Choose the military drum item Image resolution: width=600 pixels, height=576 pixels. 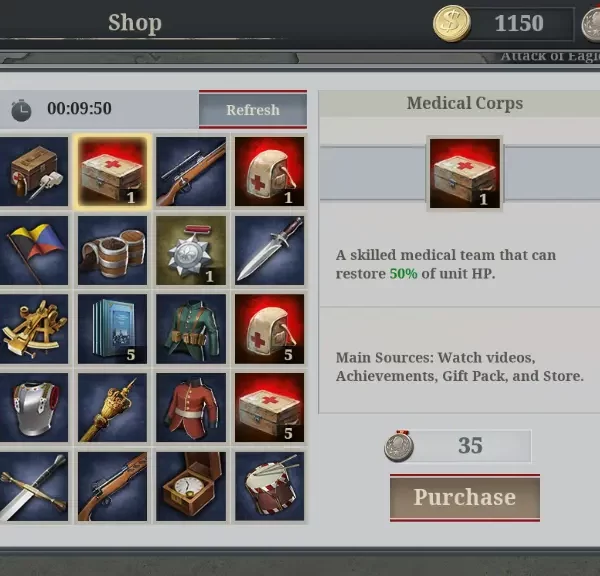(270, 486)
